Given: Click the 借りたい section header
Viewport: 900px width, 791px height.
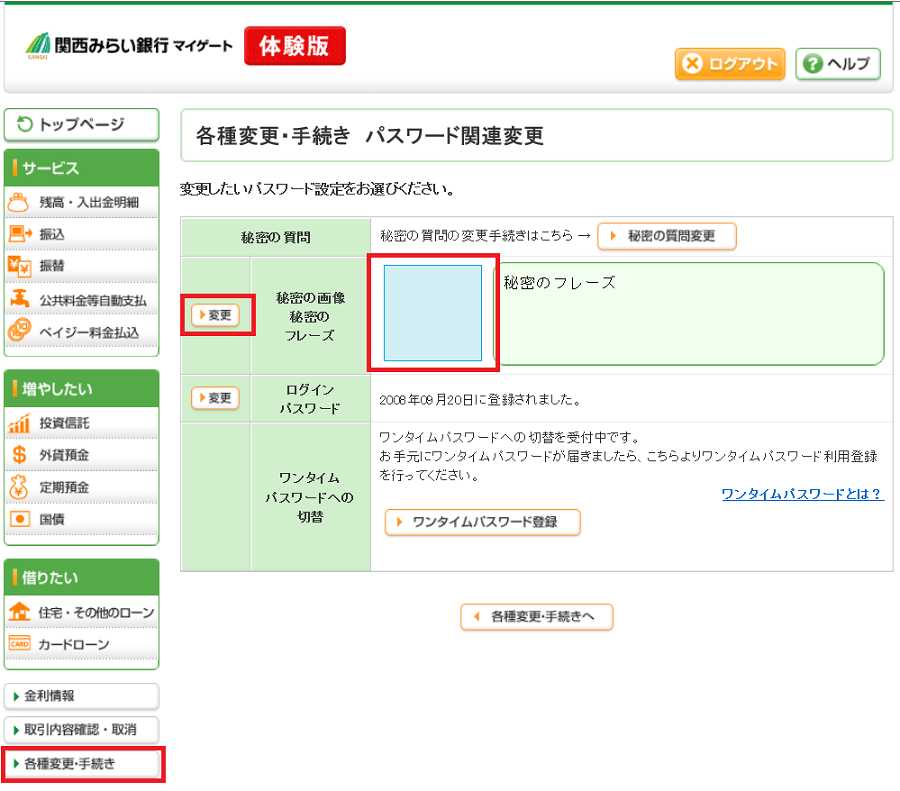Looking at the screenshot, I should tap(82, 577).
